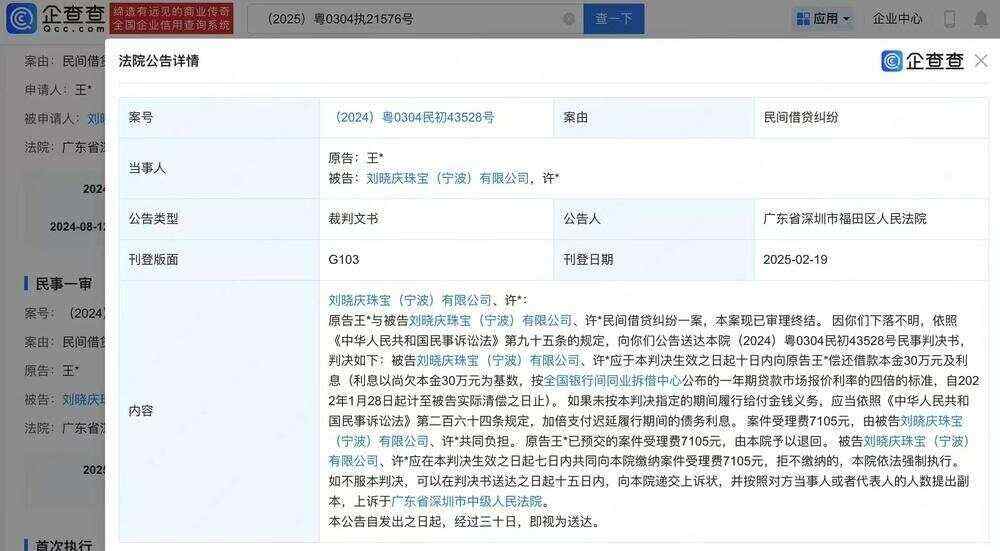Click the 企查查 logo in the dialog header
This screenshot has width=1000, height=551.
click(922, 61)
